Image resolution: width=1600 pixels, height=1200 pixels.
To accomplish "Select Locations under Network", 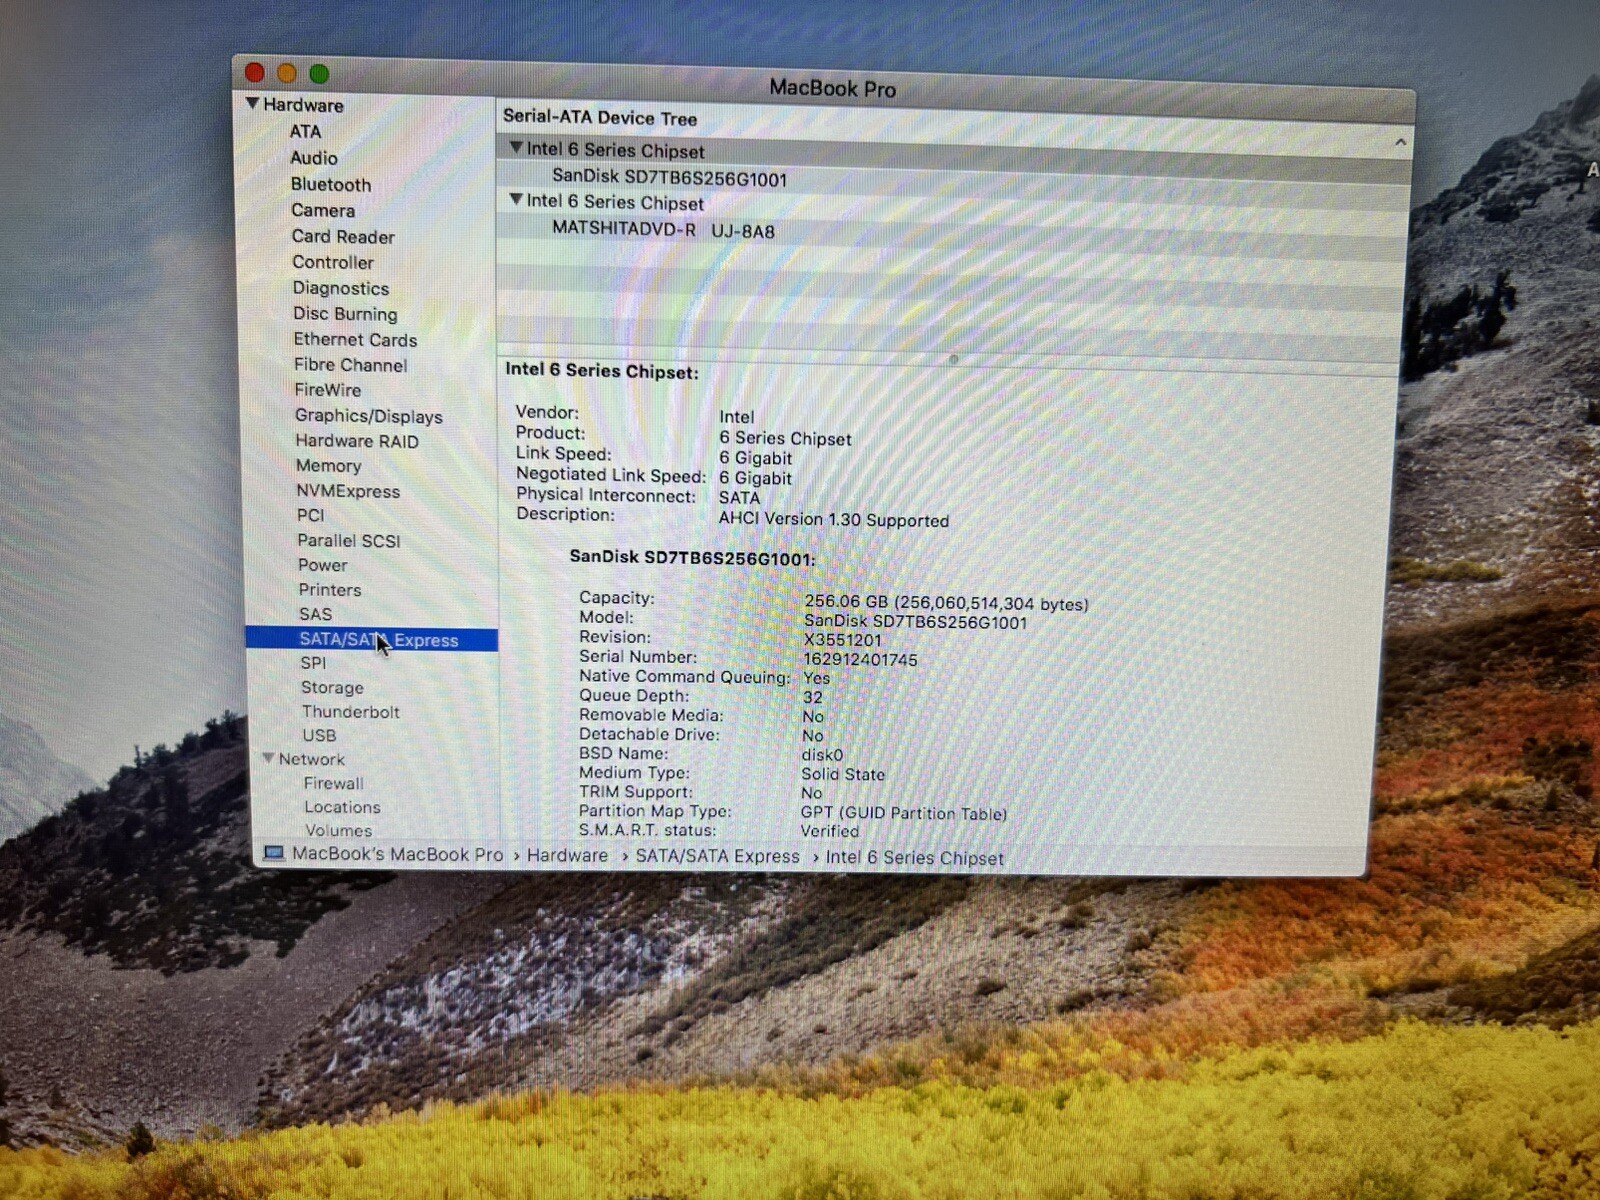I will point(342,807).
